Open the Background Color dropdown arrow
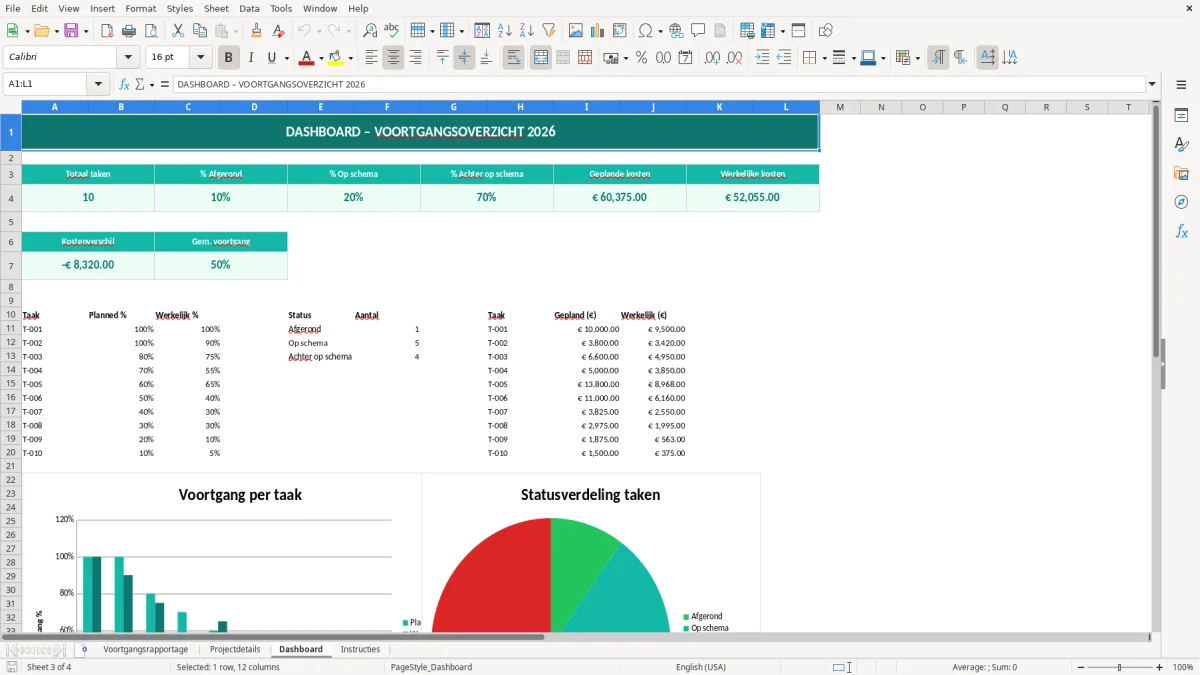1200x675 pixels. coord(350,58)
